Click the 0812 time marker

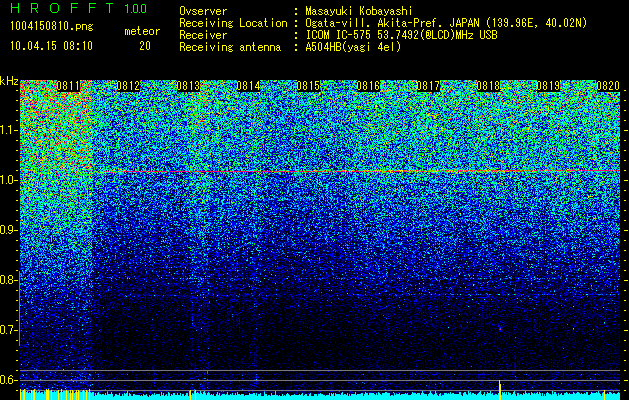[128, 86]
